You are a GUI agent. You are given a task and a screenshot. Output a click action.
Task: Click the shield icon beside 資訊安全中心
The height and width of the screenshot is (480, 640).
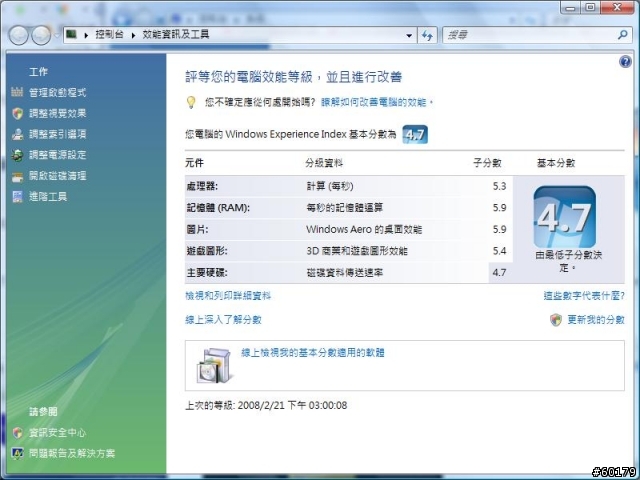click(x=17, y=433)
